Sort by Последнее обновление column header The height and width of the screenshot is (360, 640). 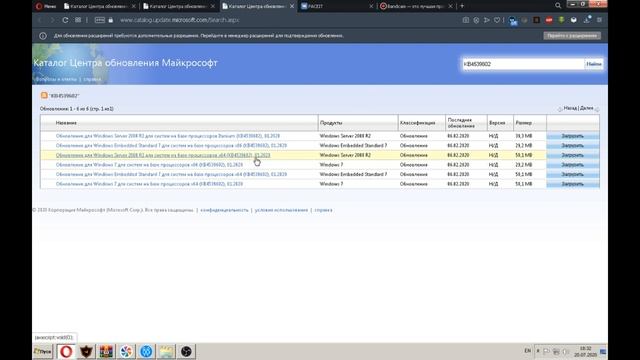pyautogui.click(x=461, y=123)
